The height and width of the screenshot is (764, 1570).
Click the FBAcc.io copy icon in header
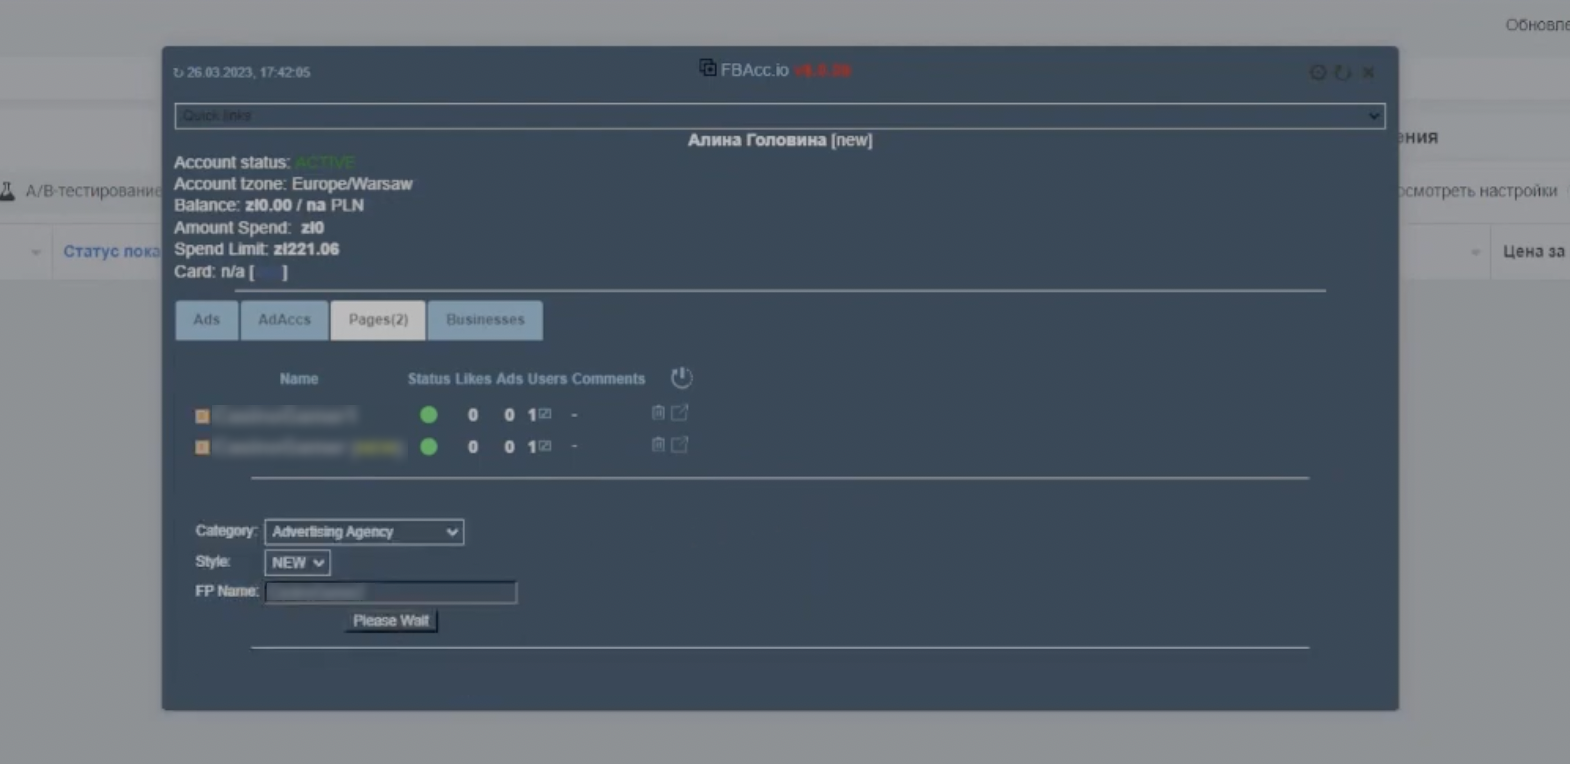coord(707,68)
